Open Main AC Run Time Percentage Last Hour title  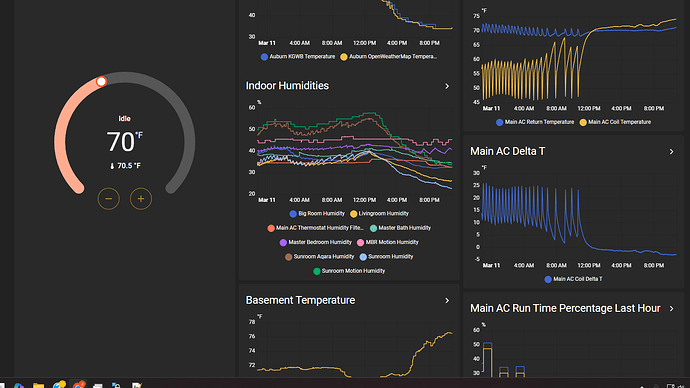tap(565, 308)
